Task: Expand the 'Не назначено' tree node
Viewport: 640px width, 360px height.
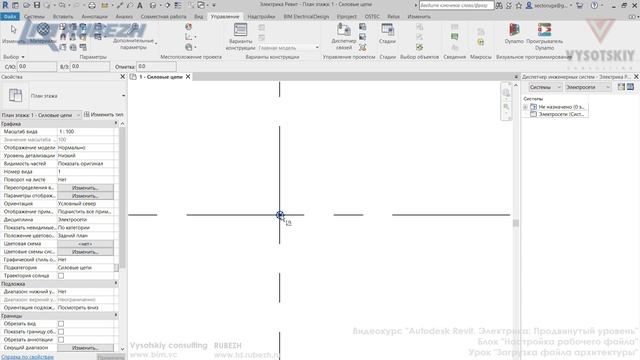Action: point(526,107)
